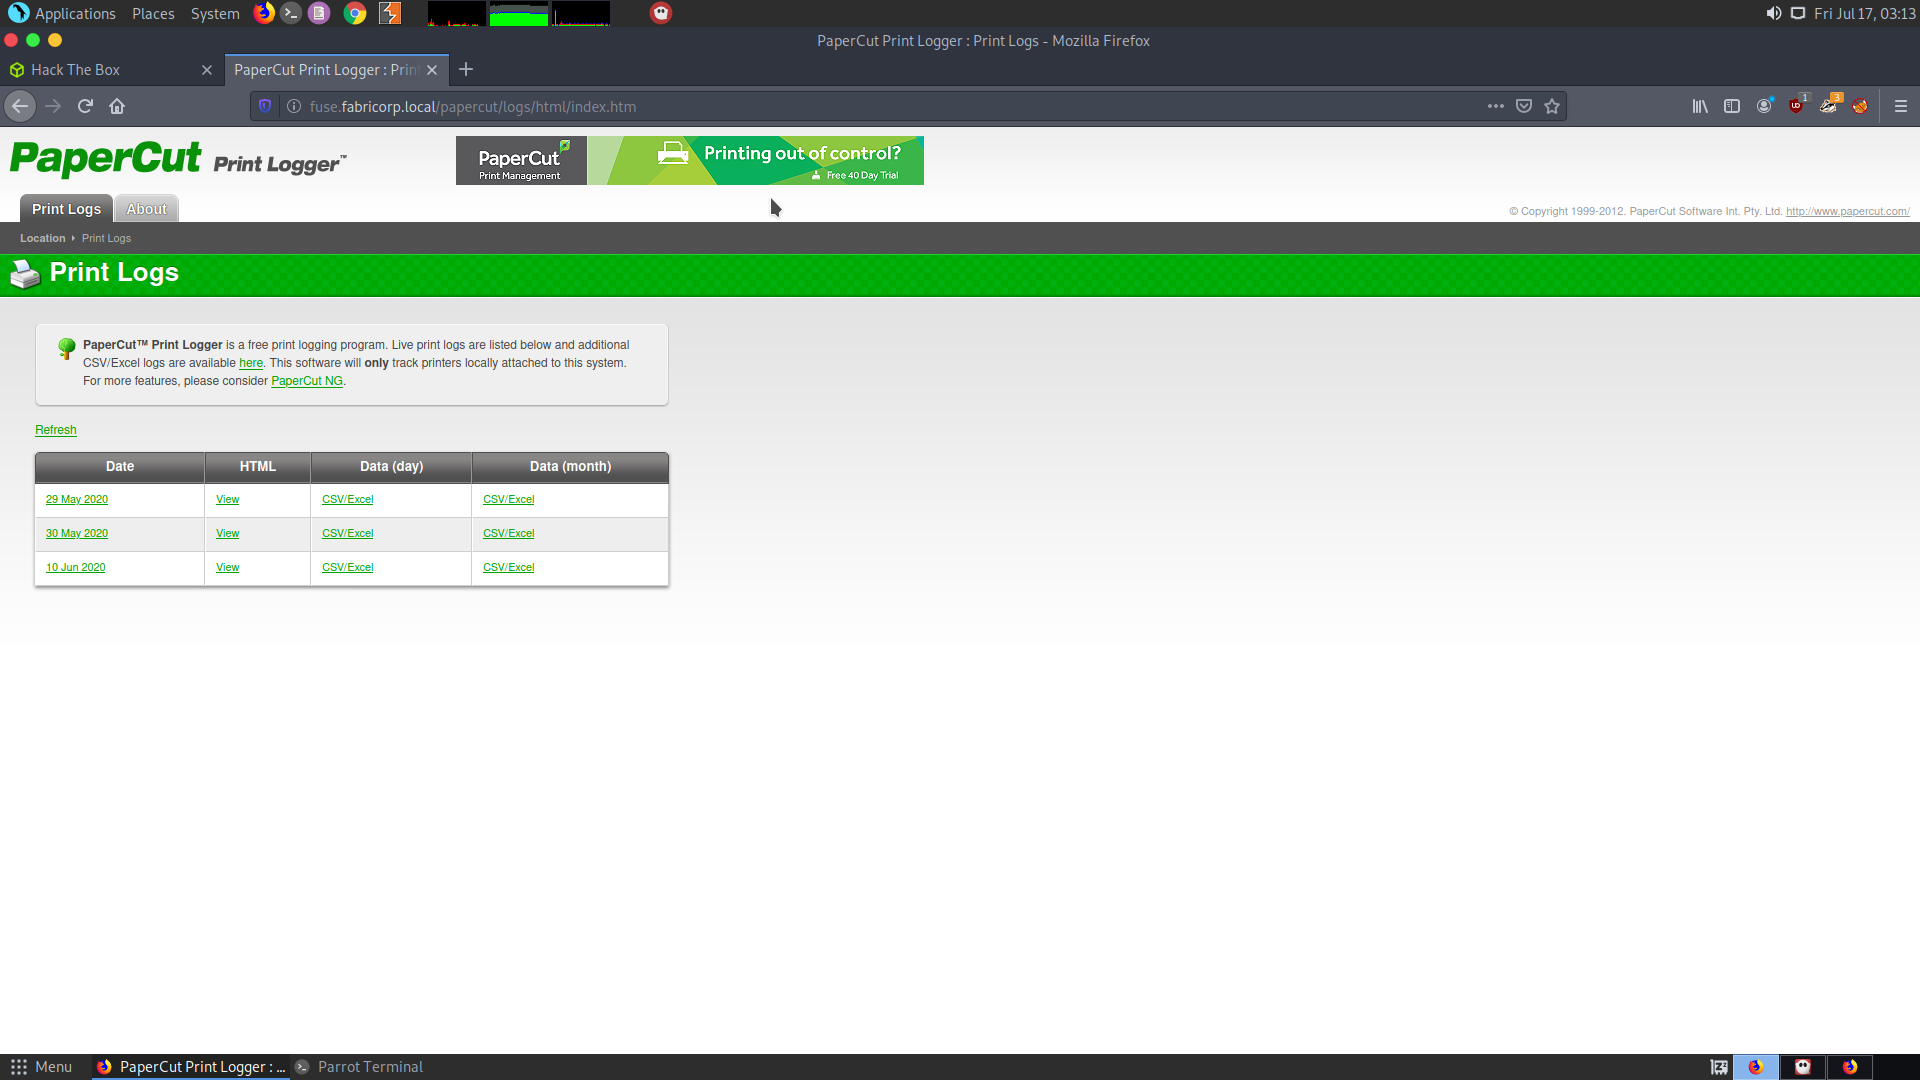Bookmark this page with star icon

pyautogui.click(x=1552, y=106)
